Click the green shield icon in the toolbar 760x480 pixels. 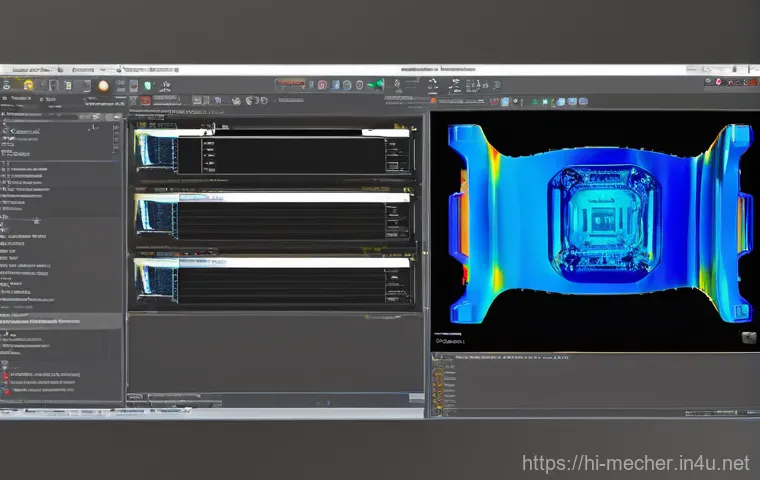(x=149, y=86)
